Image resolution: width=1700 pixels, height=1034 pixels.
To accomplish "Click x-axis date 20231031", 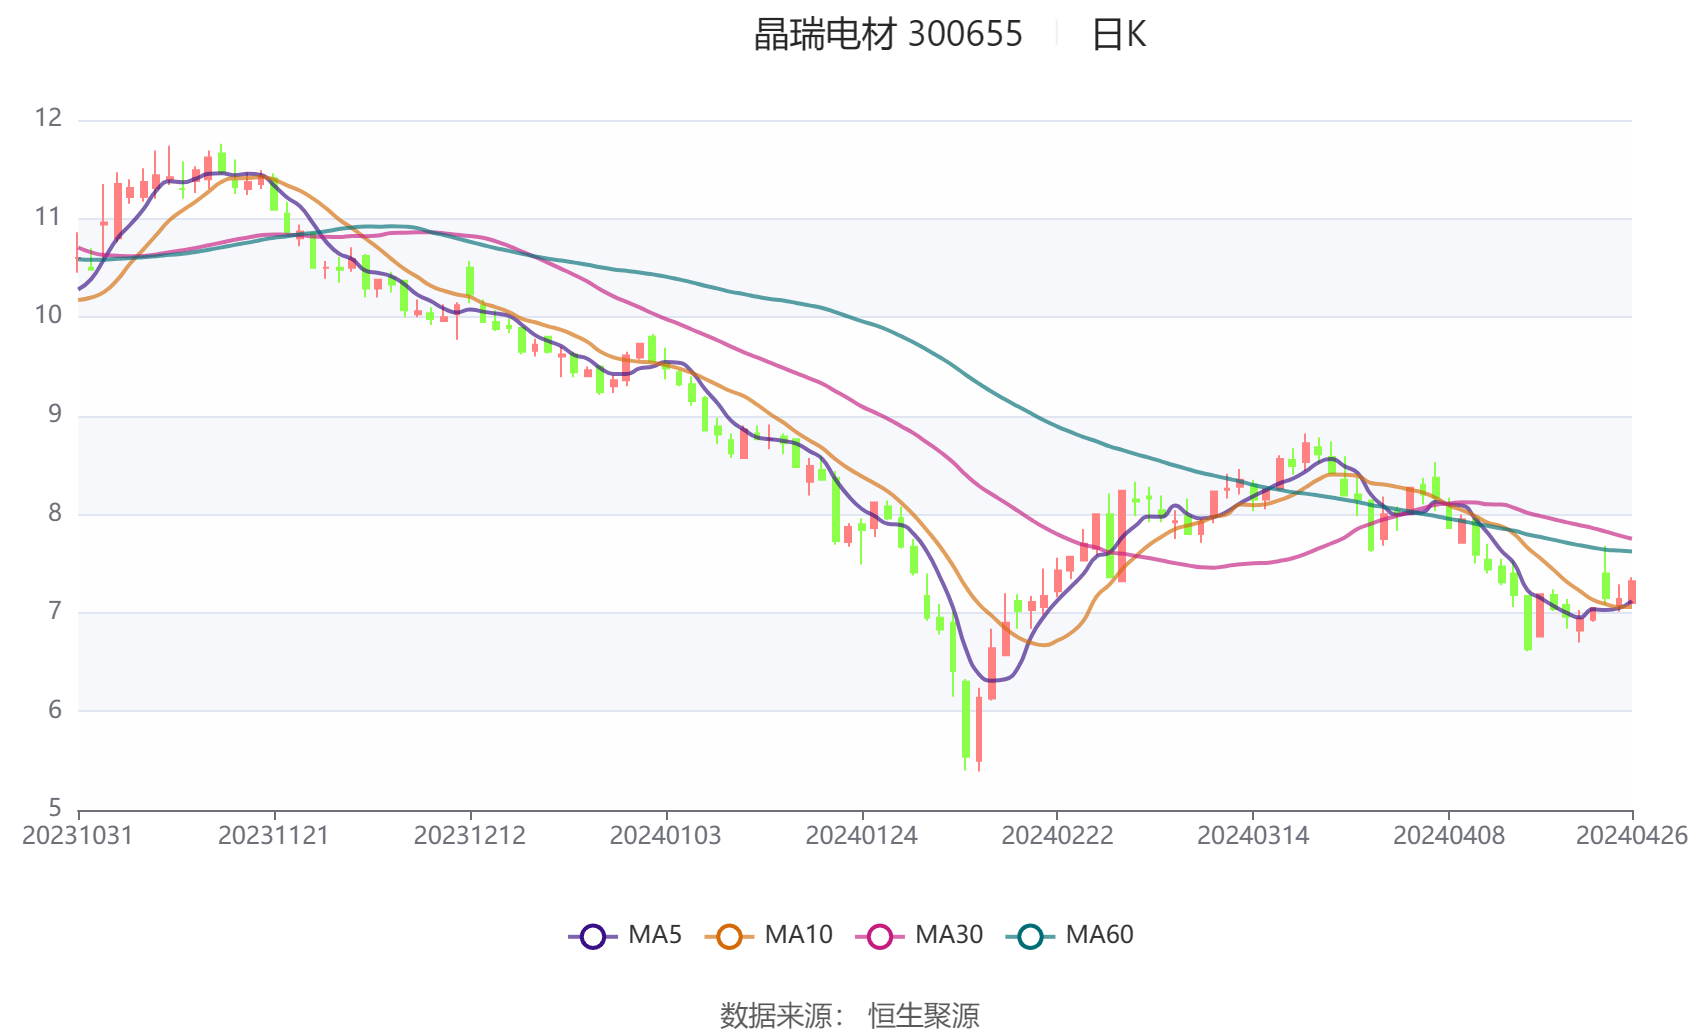I will click(x=78, y=836).
